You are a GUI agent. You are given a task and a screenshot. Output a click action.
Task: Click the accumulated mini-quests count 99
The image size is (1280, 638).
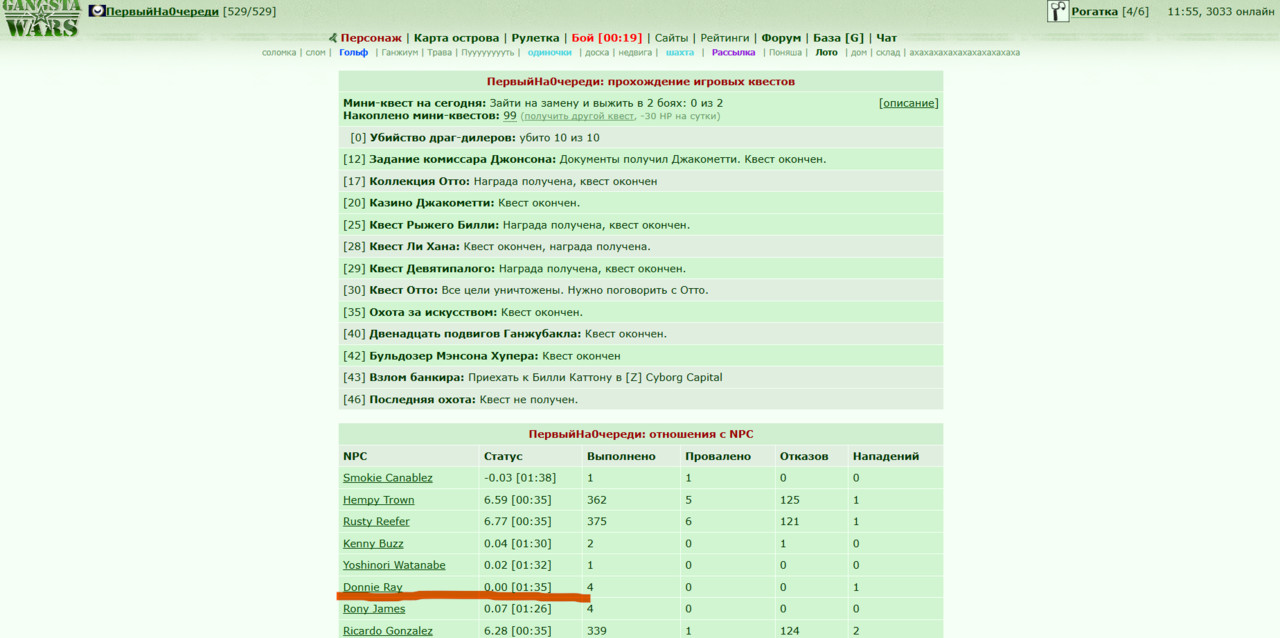pyautogui.click(x=510, y=116)
